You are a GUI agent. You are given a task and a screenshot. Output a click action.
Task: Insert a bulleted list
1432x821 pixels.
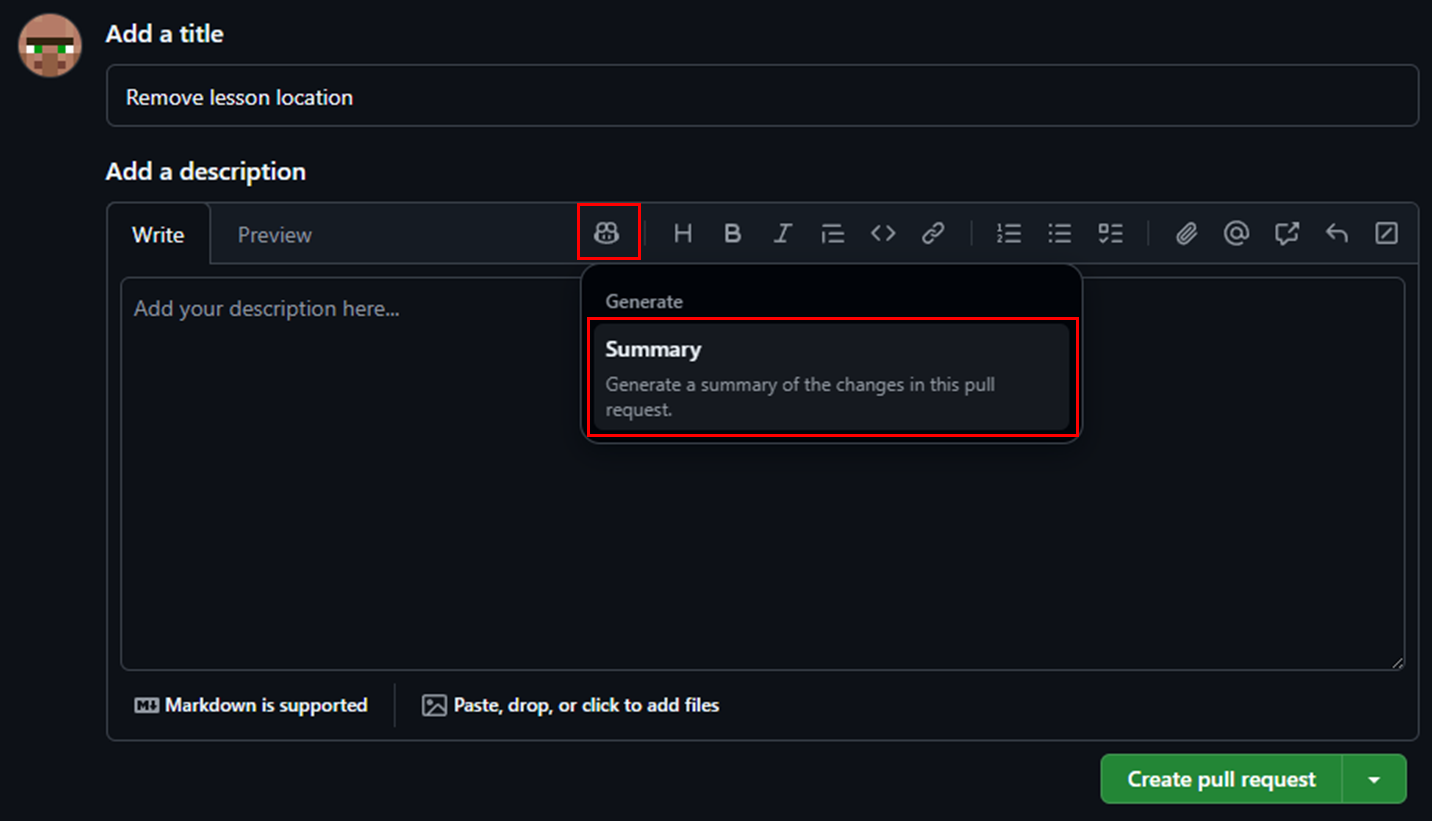tap(1059, 233)
